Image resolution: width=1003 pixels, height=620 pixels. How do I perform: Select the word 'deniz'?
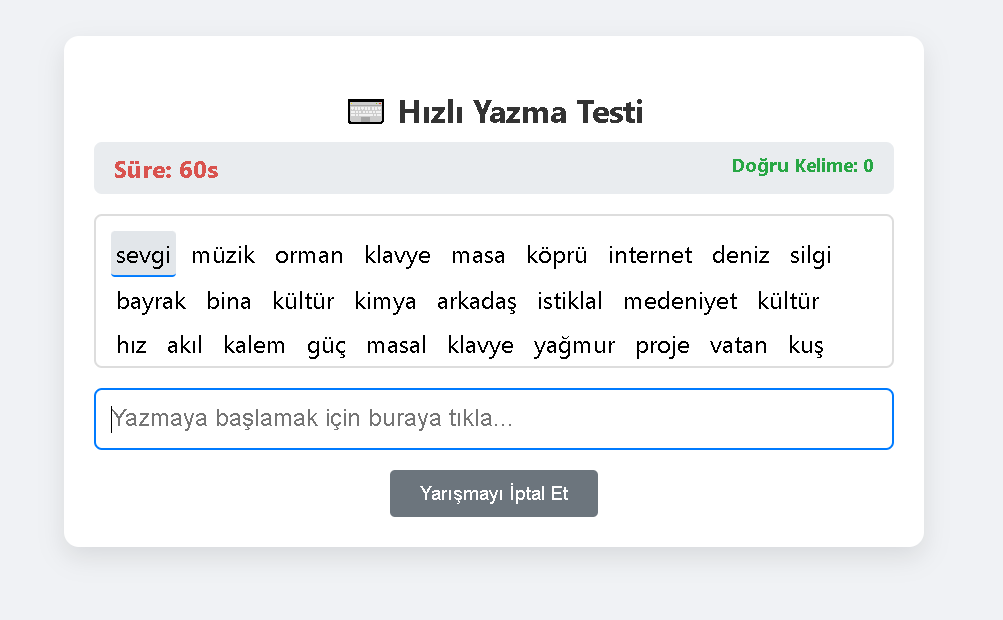[741, 255]
